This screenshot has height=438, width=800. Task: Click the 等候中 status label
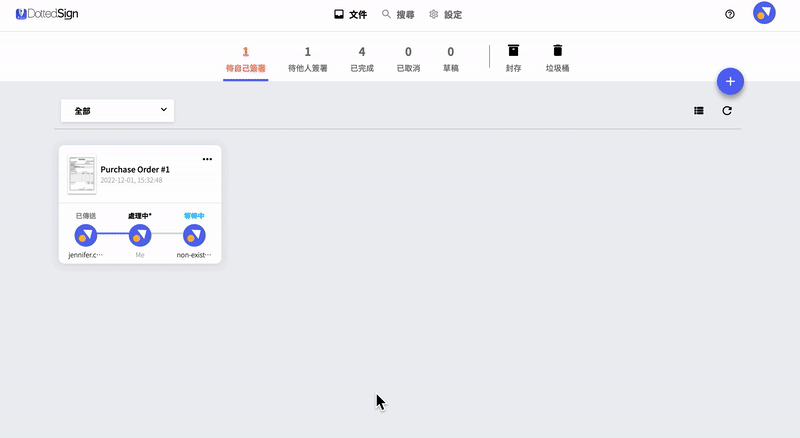click(194, 216)
